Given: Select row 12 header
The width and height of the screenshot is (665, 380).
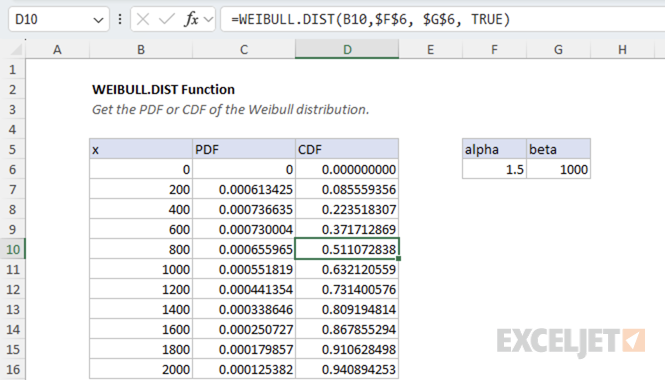Looking at the screenshot, I should coord(13,289).
